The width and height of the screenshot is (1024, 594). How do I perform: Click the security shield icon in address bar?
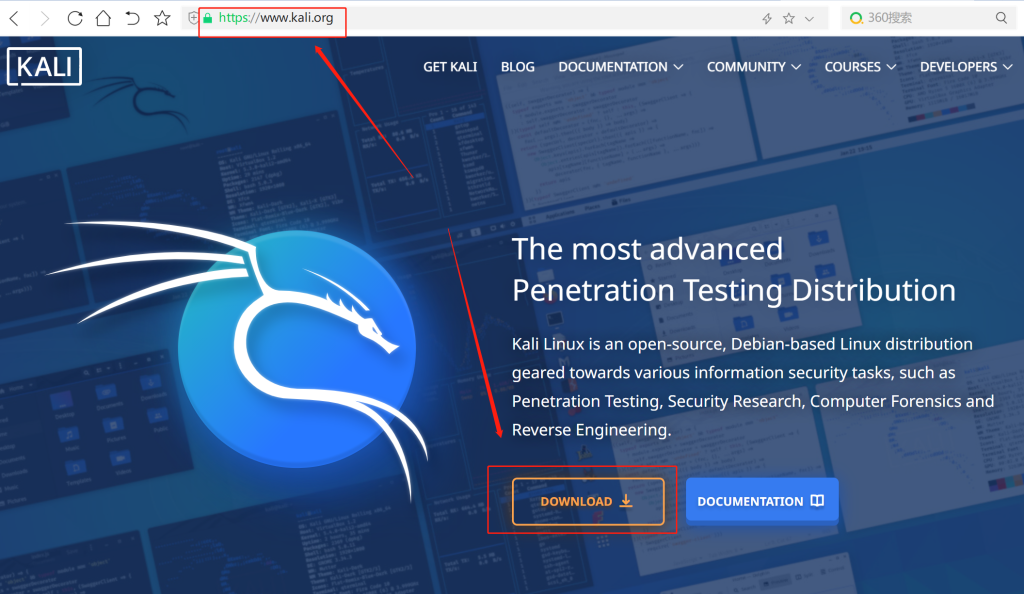click(193, 18)
